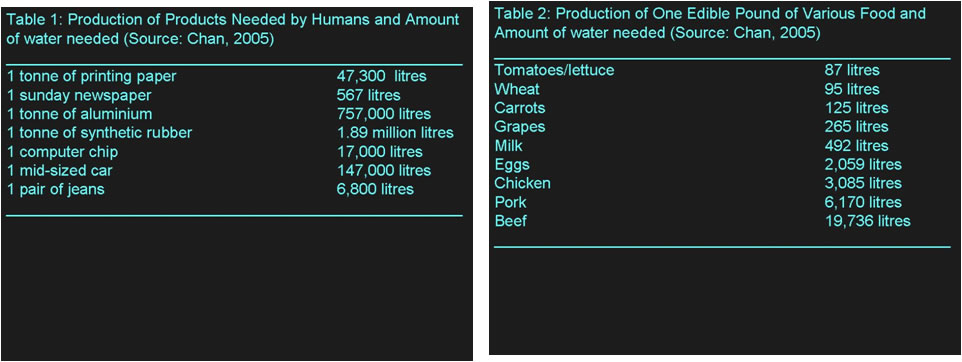Click the '757,000 litres' aluminium value
The width and height of the screenshot is (962, 362).
383,114
